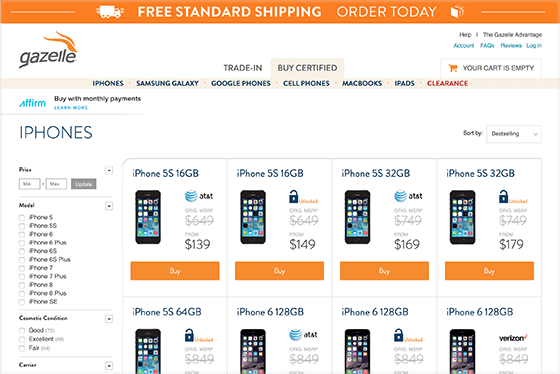Buy the $139 iPhone 5S 16GB
560x374 pixels.
(175, 271)
